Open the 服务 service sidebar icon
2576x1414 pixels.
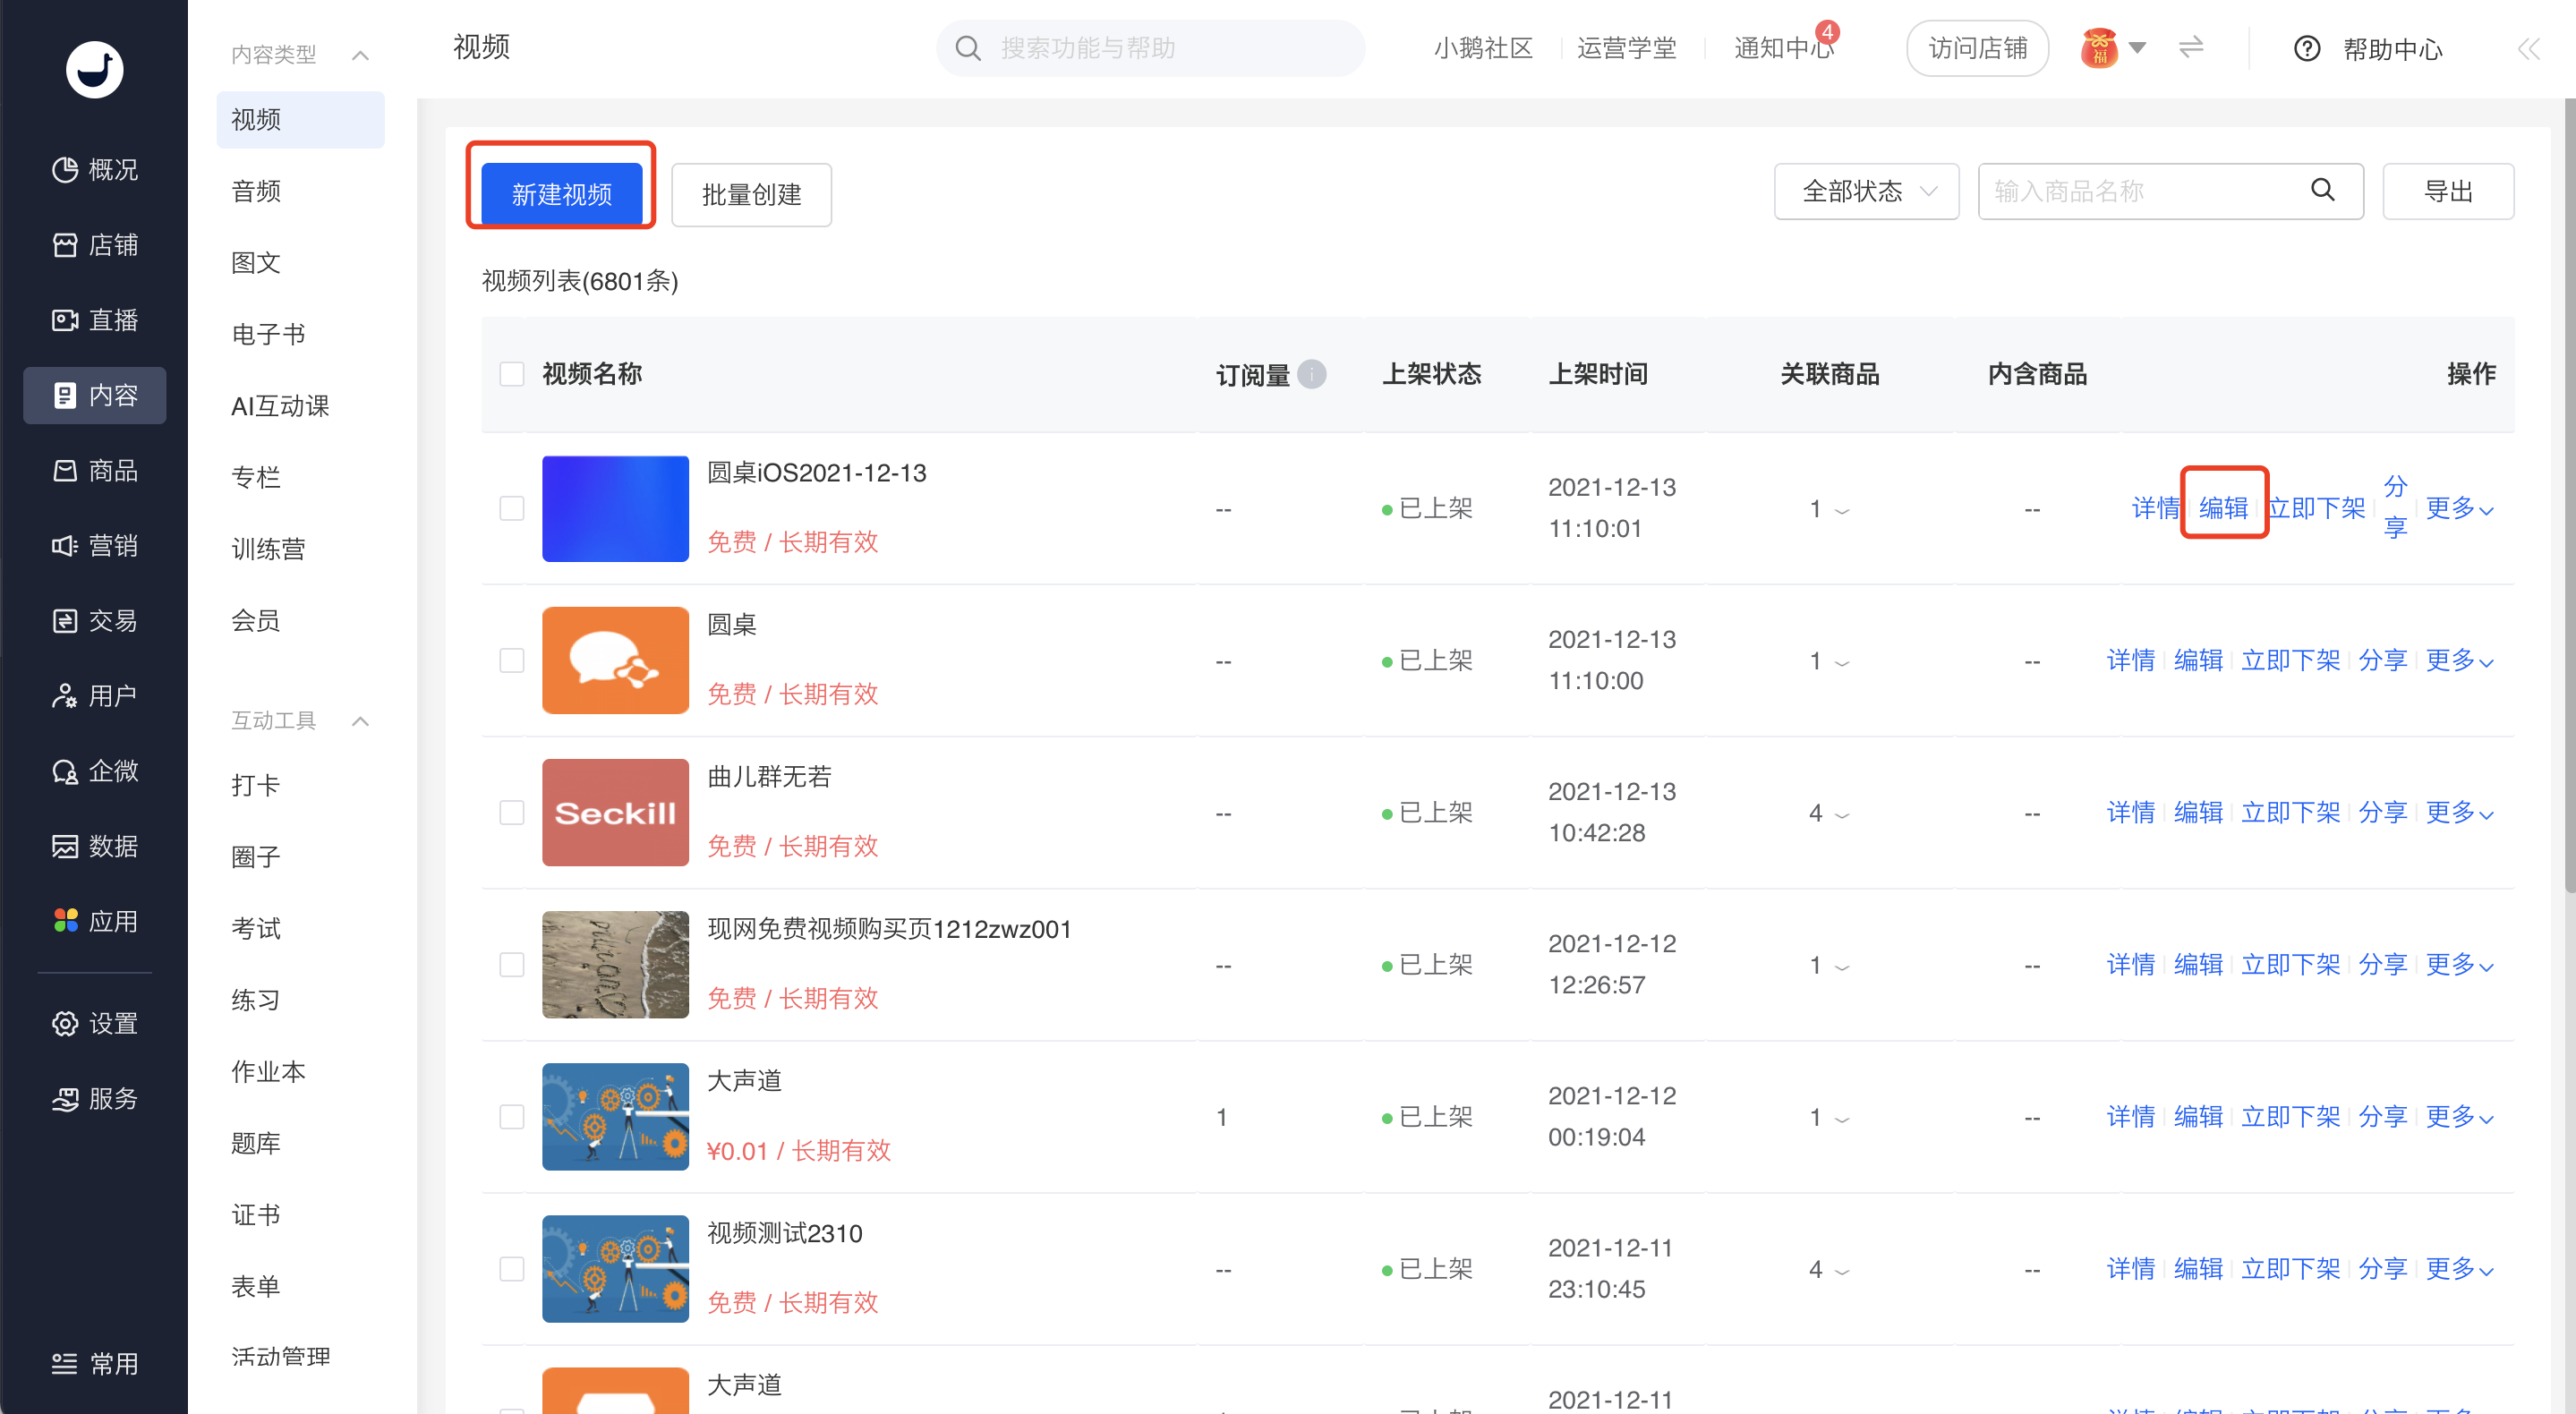pyautogui.click(x=64, y=1098)
